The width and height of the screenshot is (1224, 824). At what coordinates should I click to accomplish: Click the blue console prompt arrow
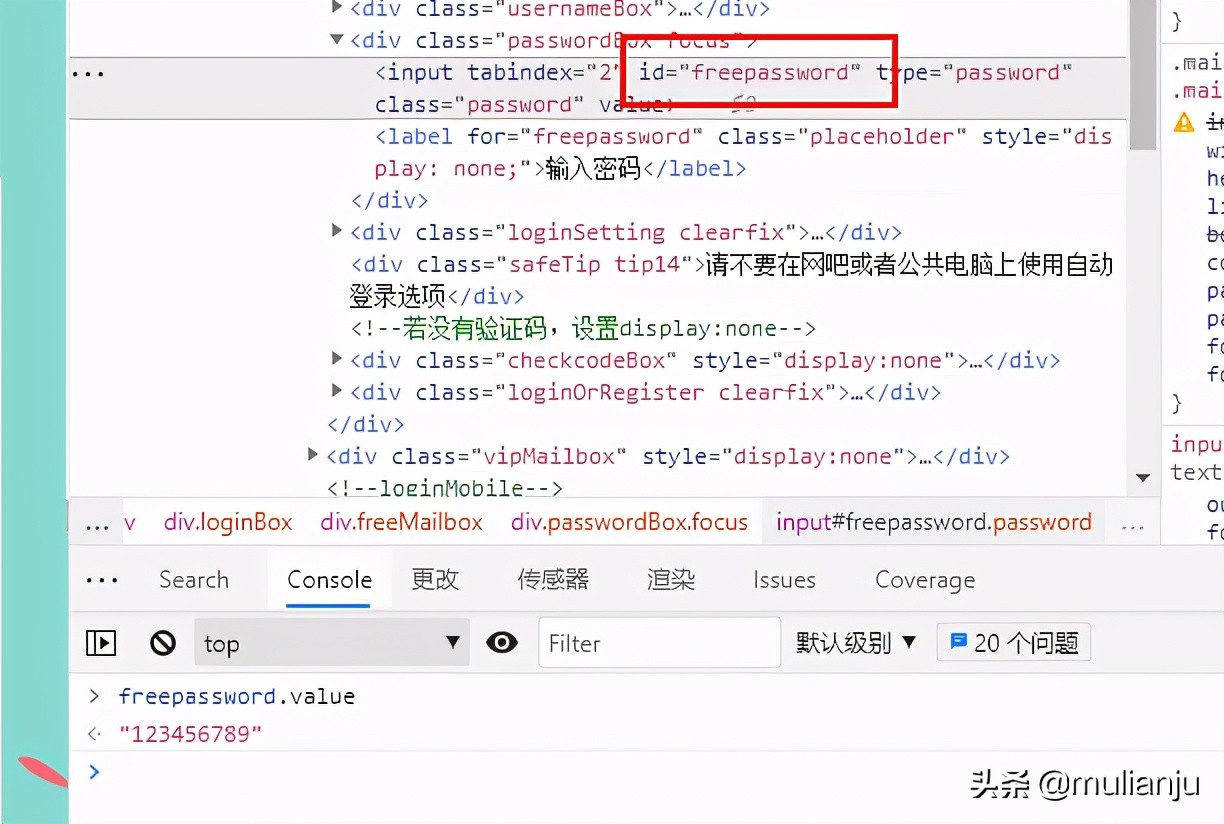pyautogui.click(x=94, y=771)
